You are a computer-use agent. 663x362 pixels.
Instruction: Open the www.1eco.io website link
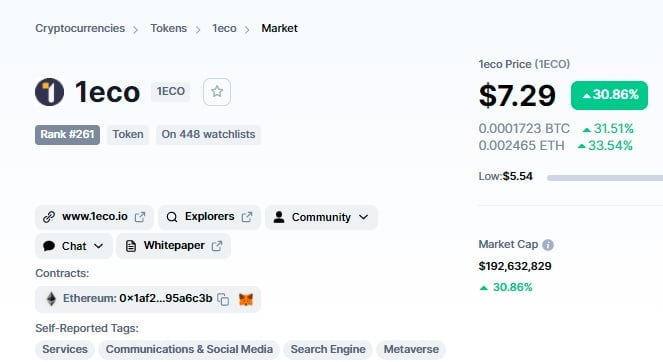[94, 217]
